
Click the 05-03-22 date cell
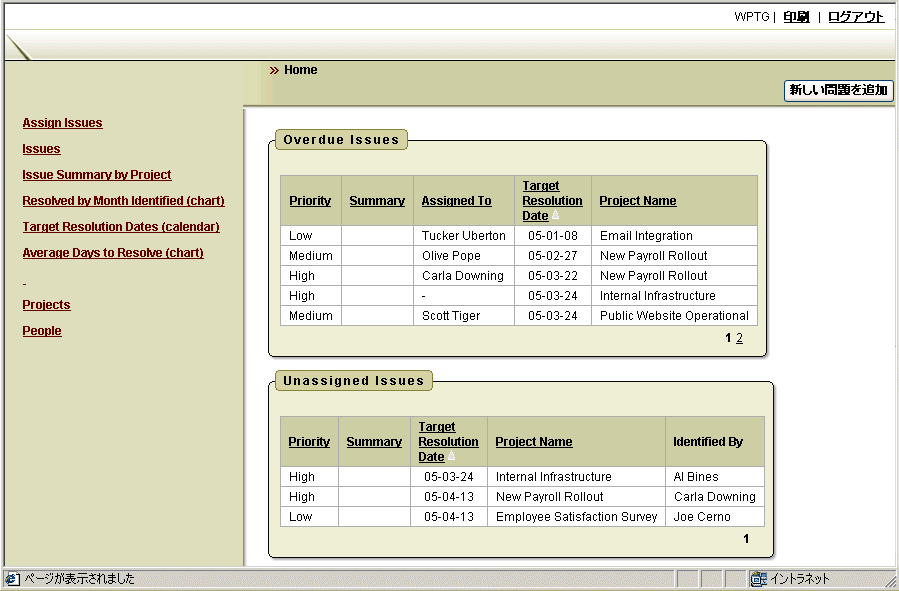[553, 276]
